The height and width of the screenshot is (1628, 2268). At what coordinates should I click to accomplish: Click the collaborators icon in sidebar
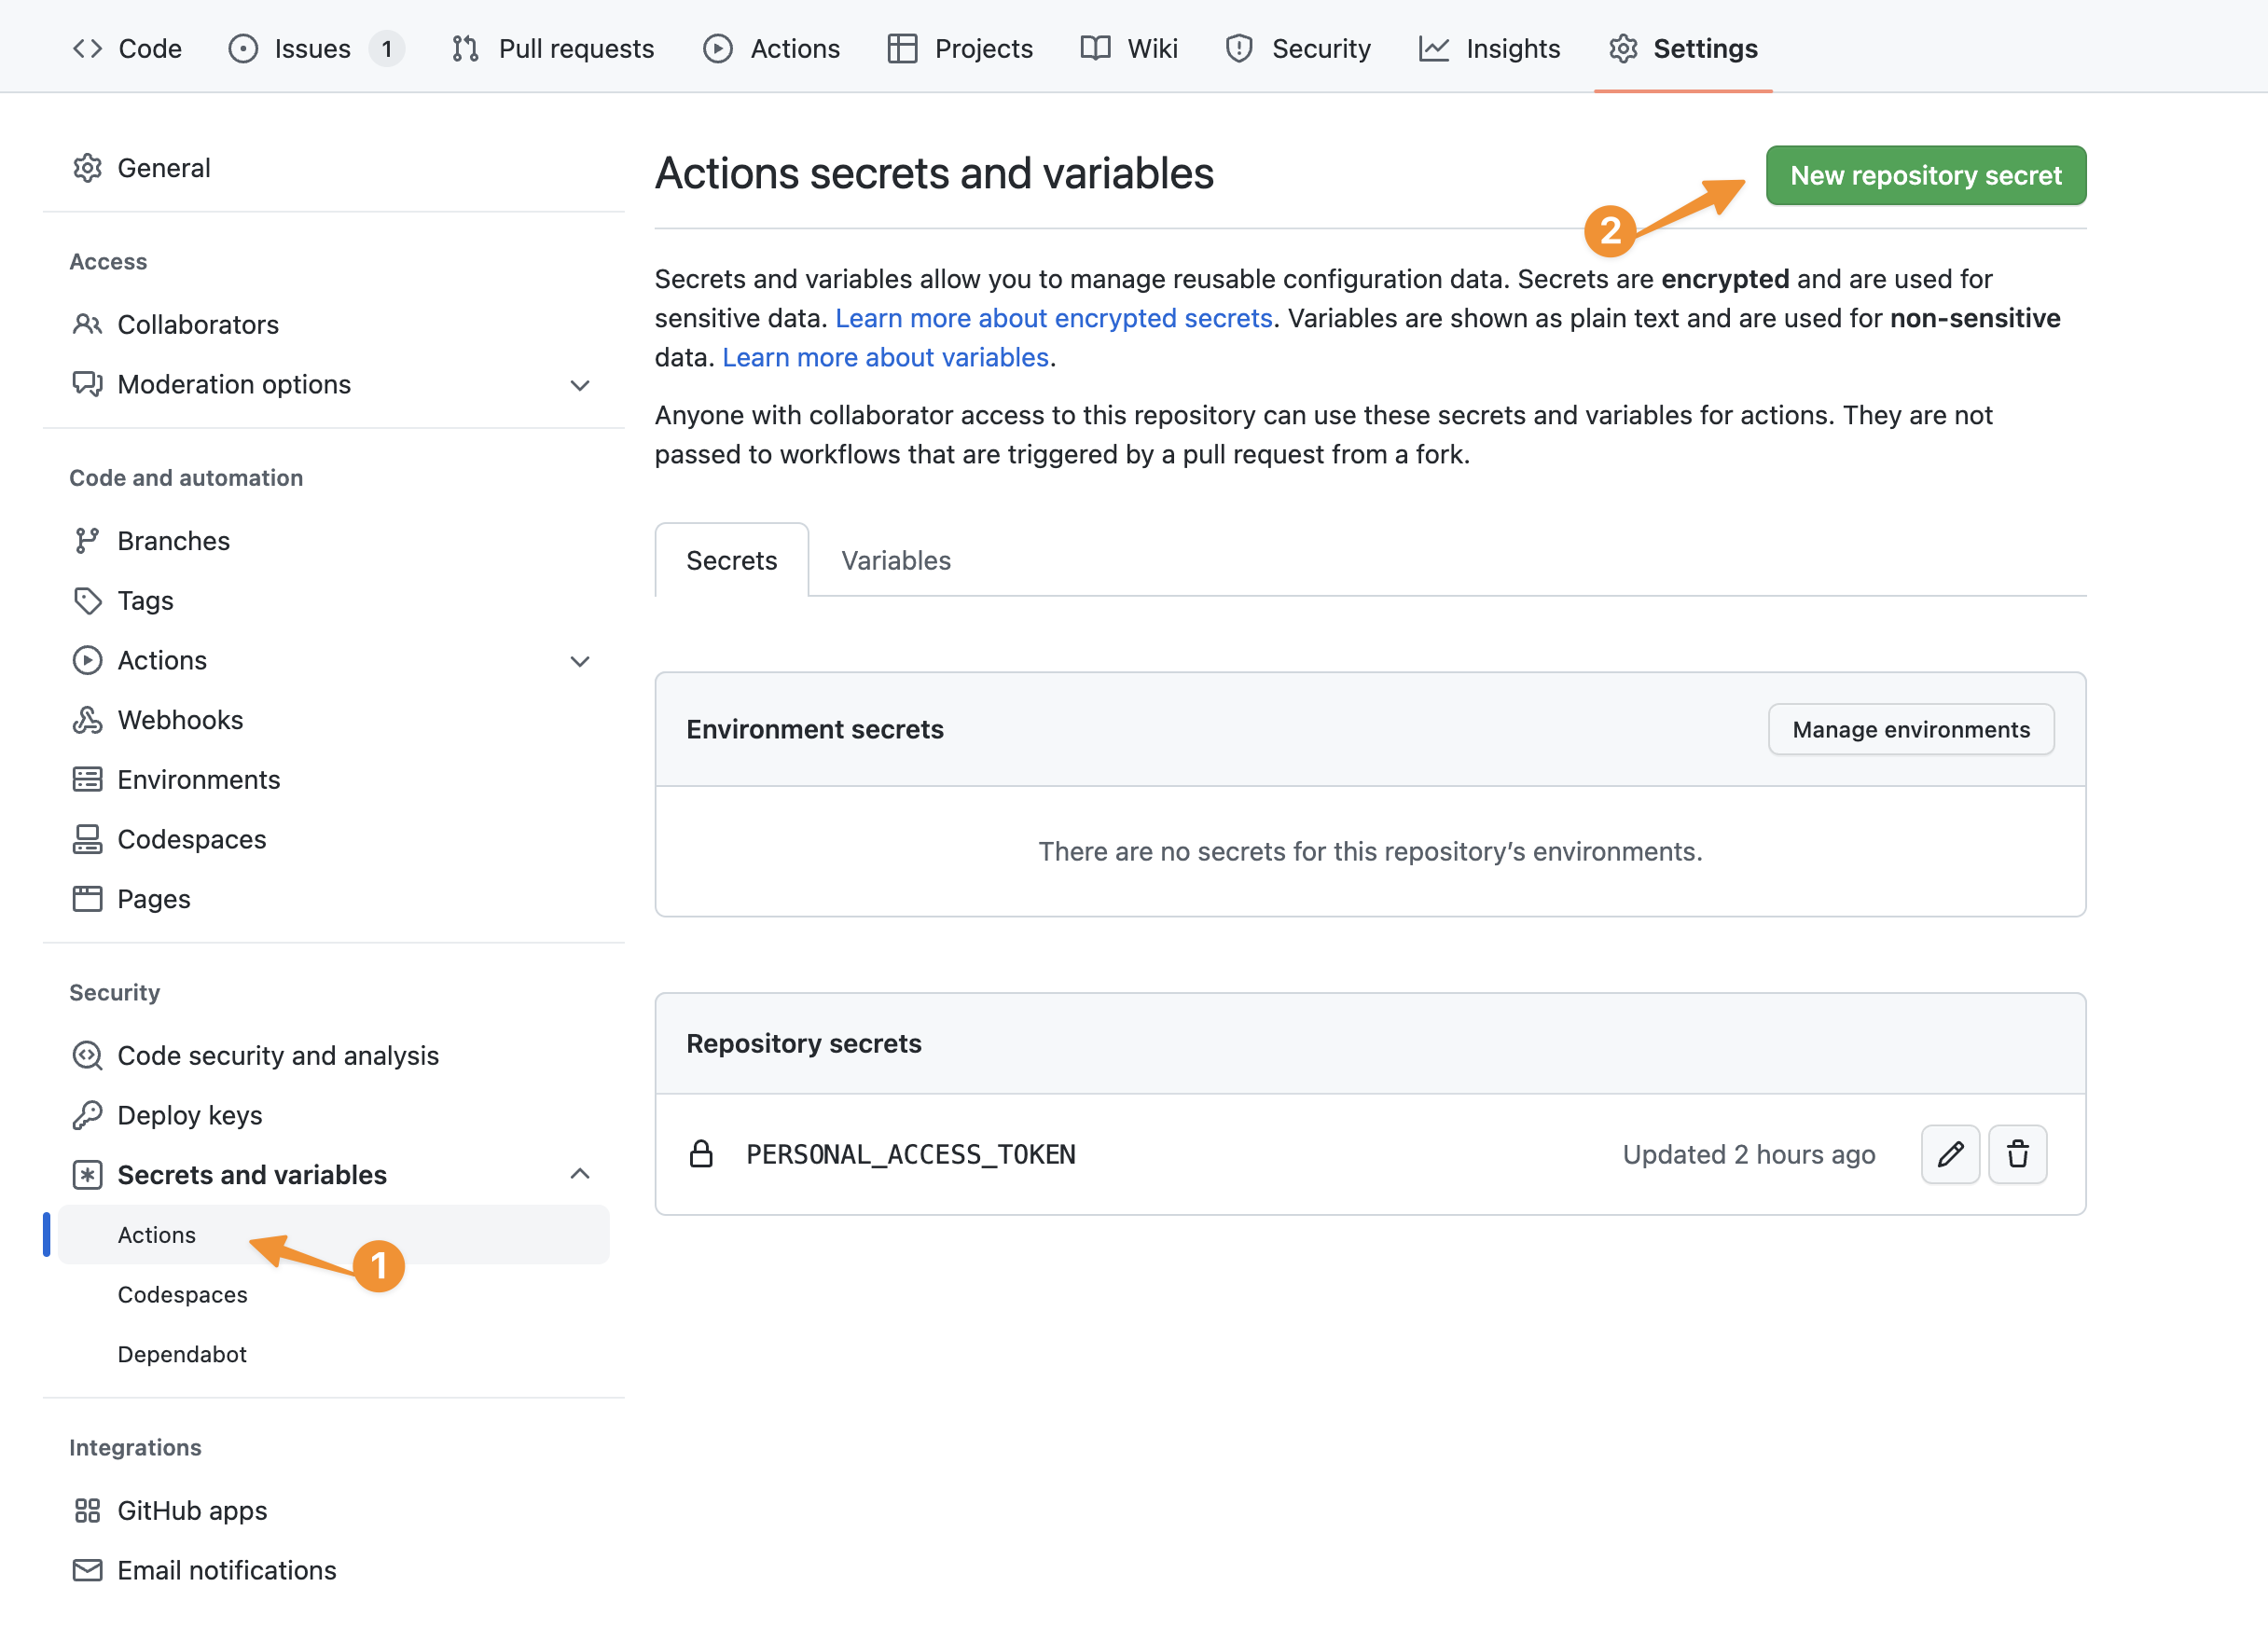pyautogui.click(x=87, y=324)
